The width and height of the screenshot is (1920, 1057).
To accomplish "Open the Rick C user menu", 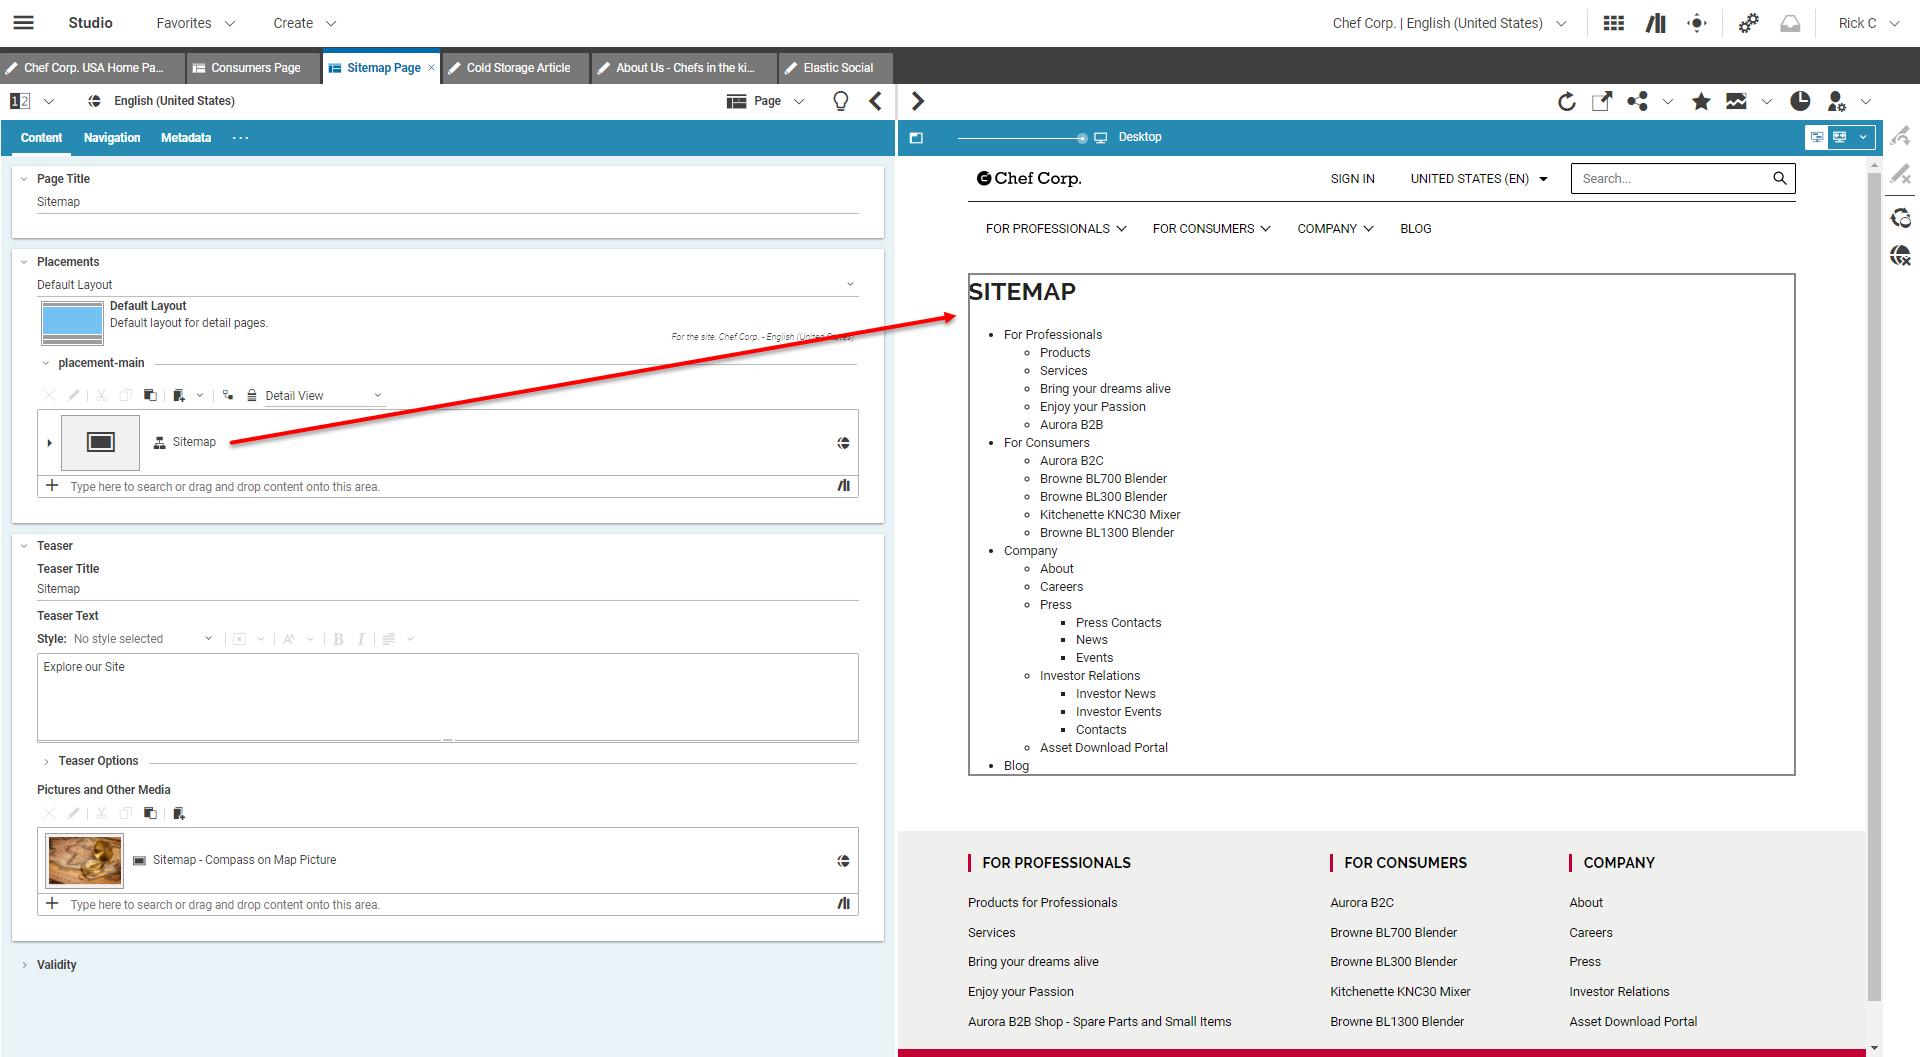I will coord(1868,23).
